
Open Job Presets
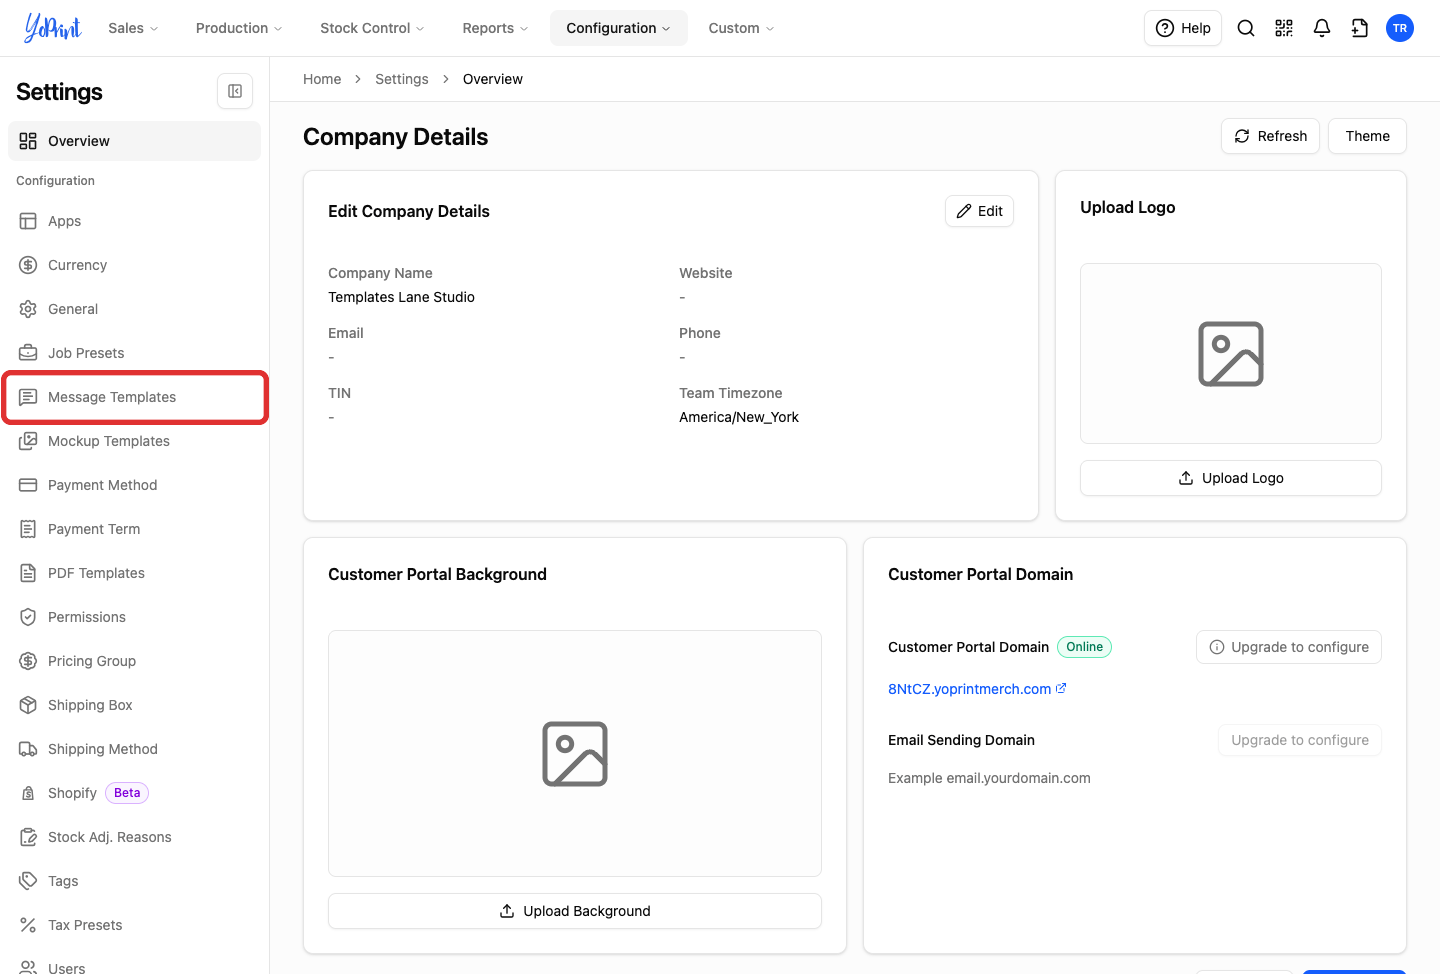(134, 353)
